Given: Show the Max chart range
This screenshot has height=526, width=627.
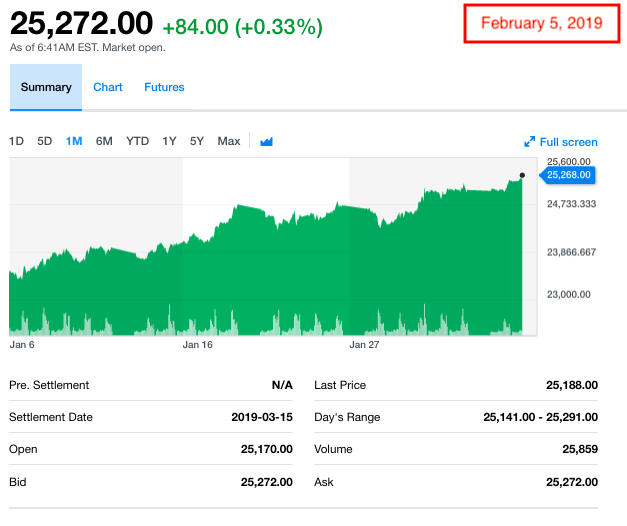Looking at the screenshot, I should (x=229, y=141).
